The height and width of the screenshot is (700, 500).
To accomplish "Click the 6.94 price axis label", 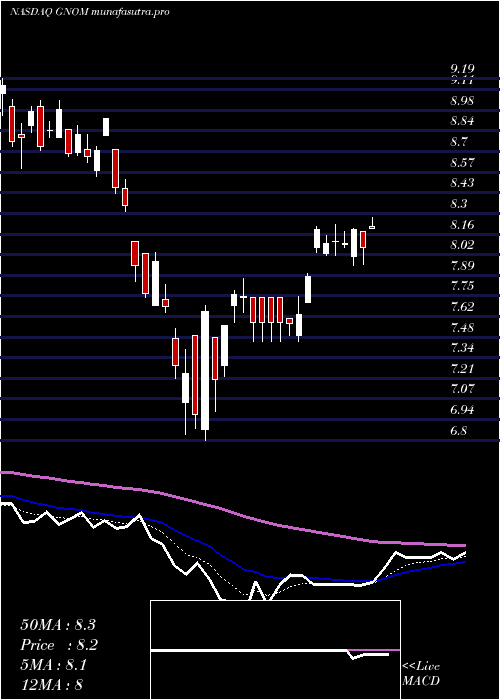I will 462,410.
